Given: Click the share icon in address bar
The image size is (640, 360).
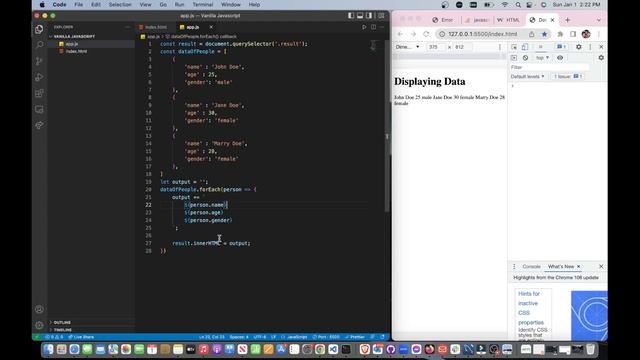Looking at the screenshot, I should point(531,34).
